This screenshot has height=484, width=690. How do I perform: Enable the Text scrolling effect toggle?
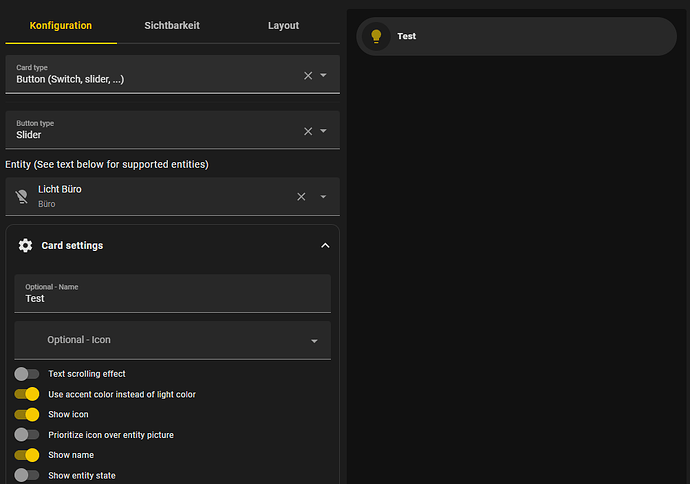26,374
